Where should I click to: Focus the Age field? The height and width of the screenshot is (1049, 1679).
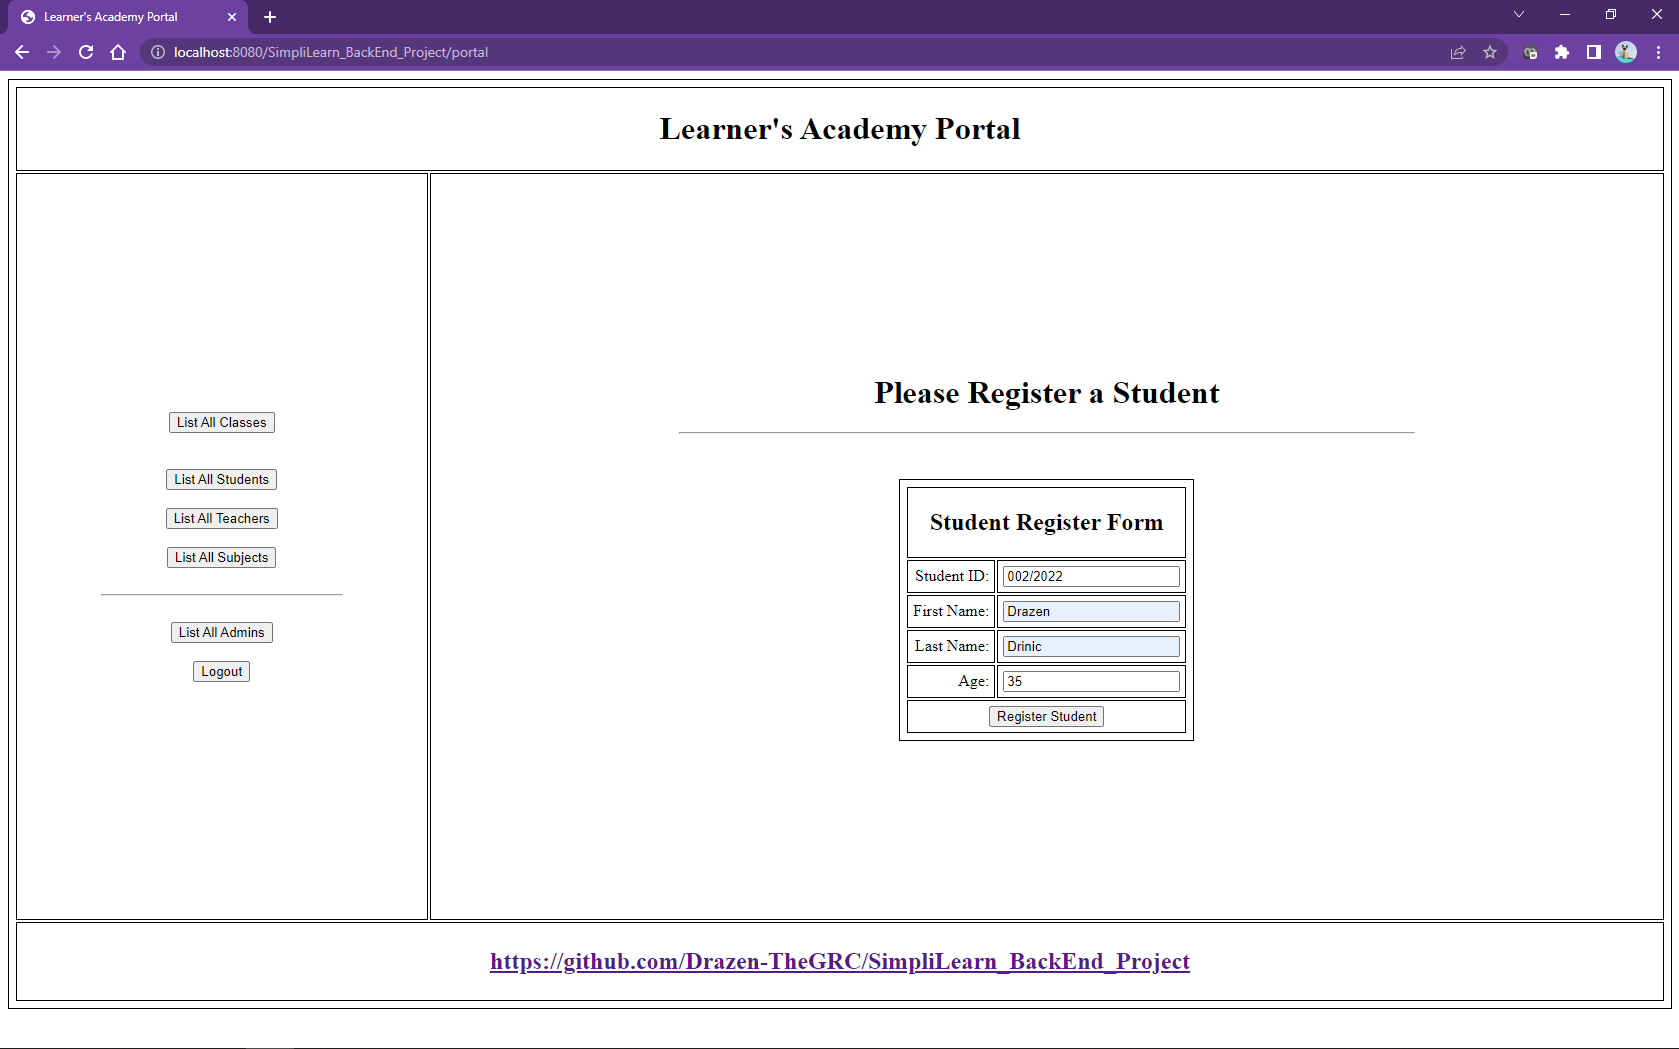(x=1091, y=682)
